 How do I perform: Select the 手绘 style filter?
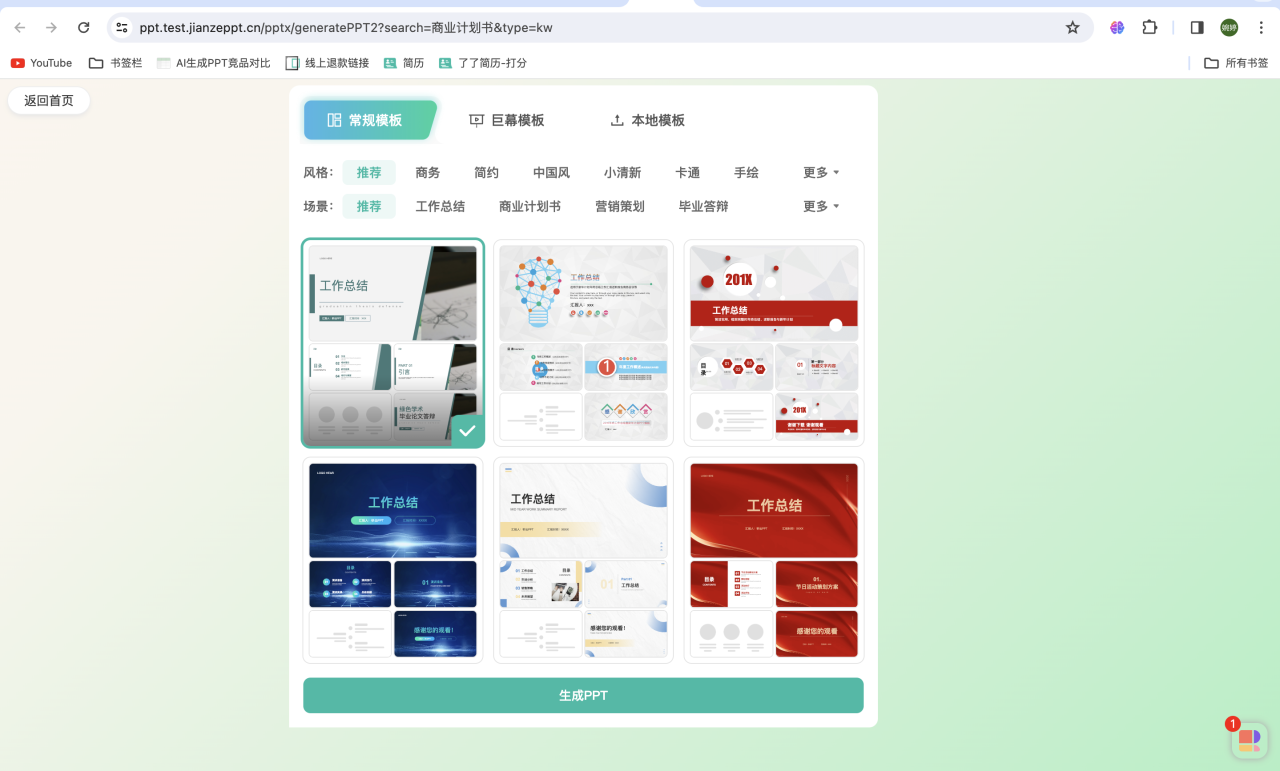746,173
